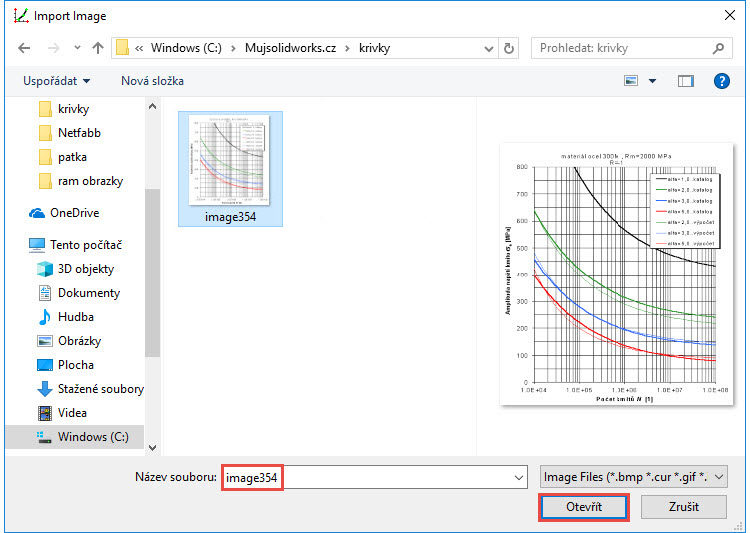Click the Název souboru filename field
The height and width of the screenshot is (533, 750).
(x=375, y=477)
